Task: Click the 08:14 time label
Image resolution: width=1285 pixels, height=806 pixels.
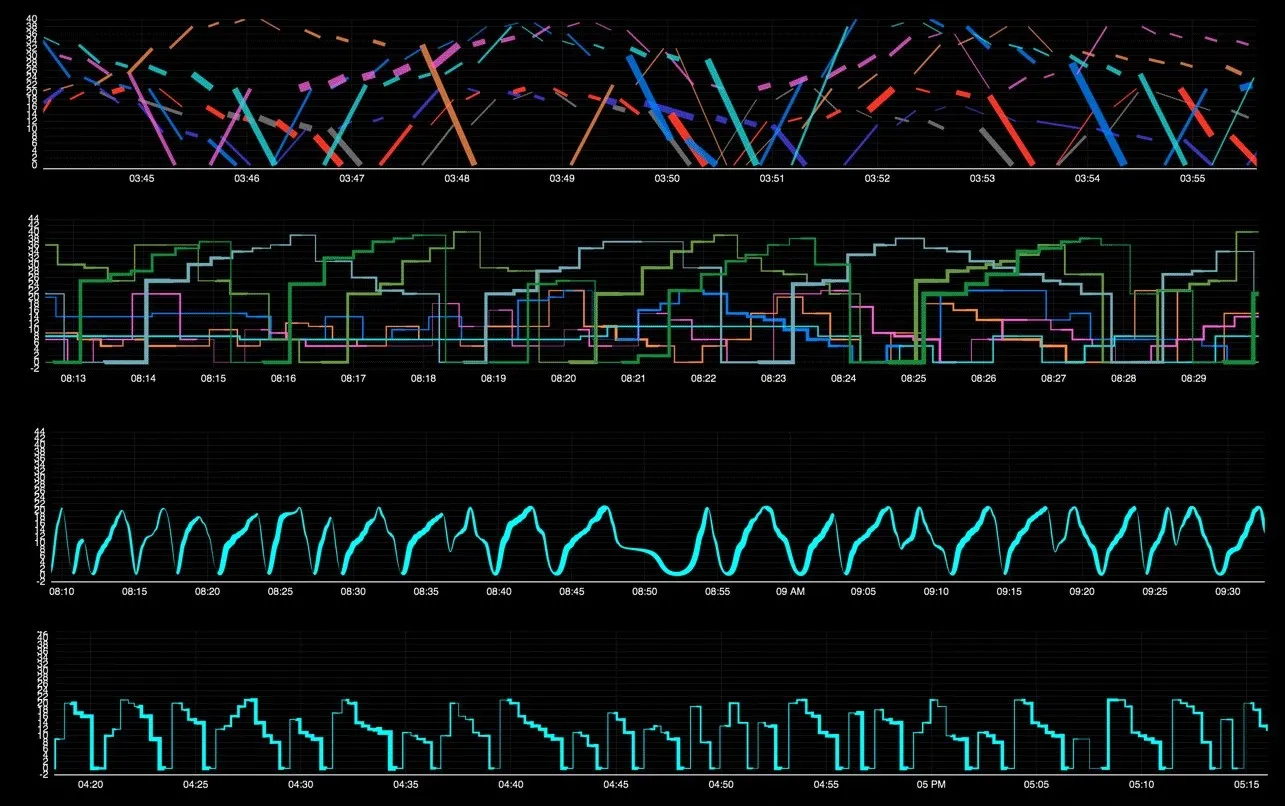Action: click(x=144, y=379)
